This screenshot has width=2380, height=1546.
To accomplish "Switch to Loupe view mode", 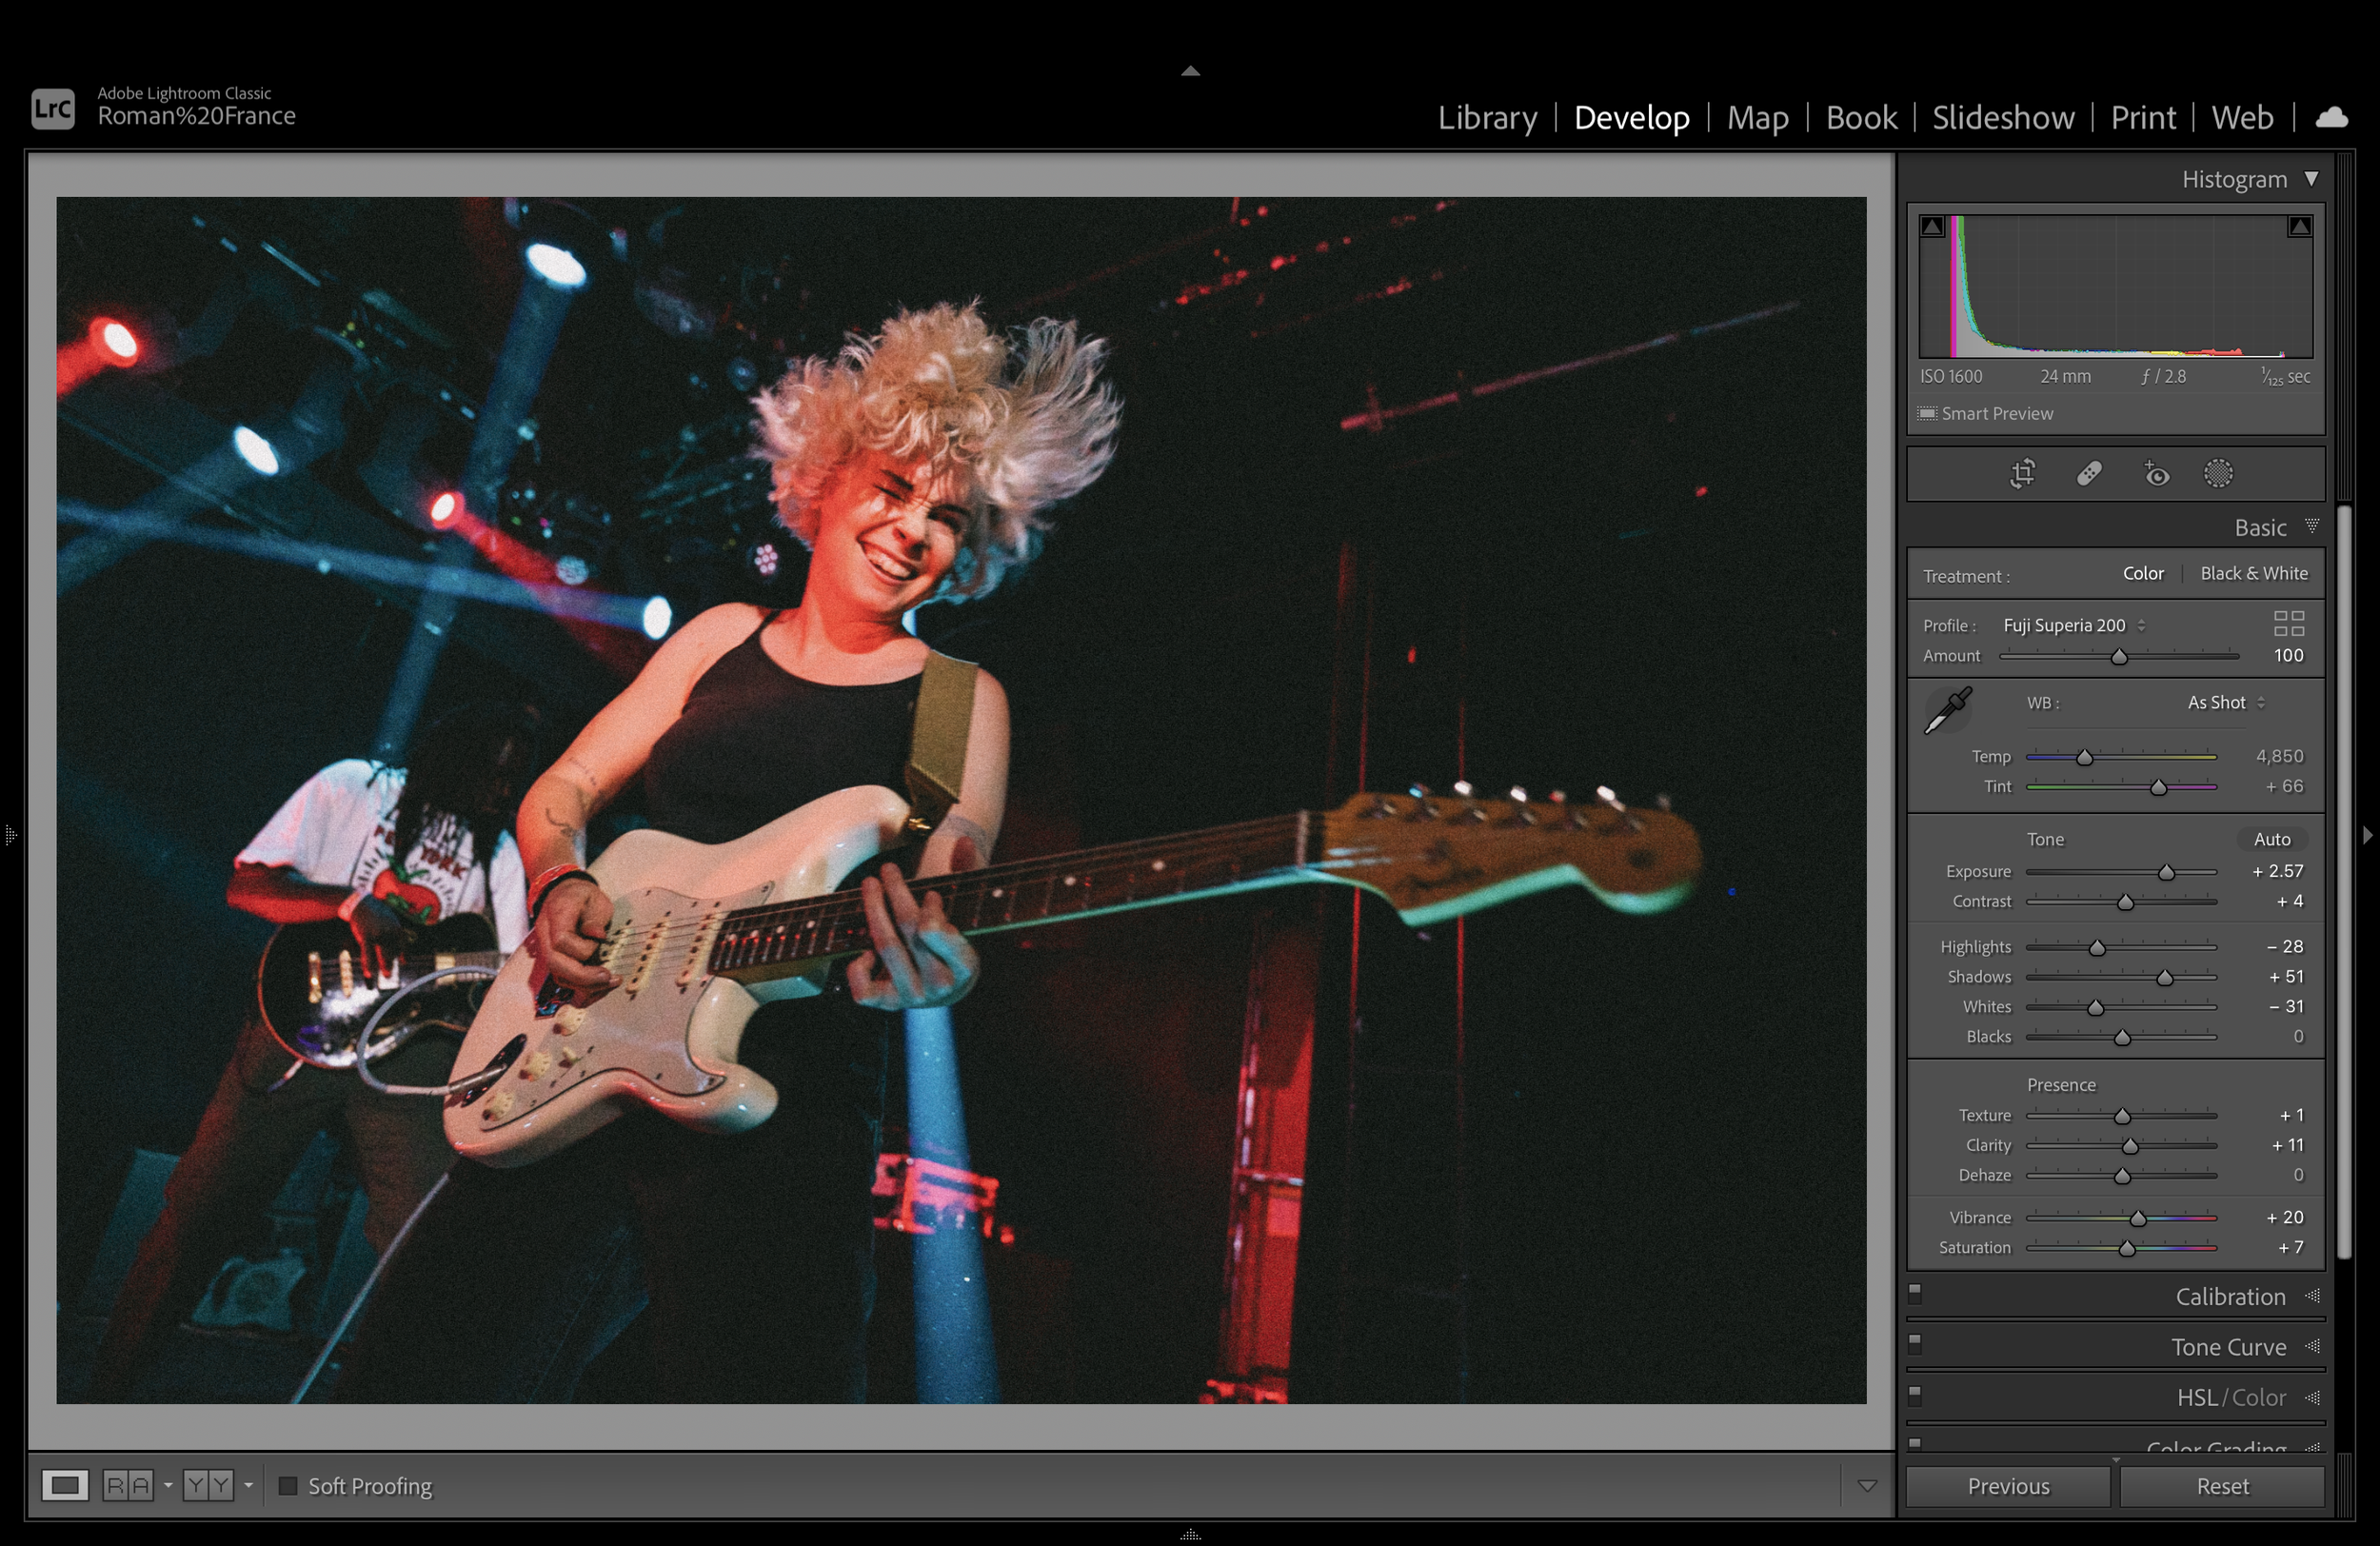I will pos(65,1485).
